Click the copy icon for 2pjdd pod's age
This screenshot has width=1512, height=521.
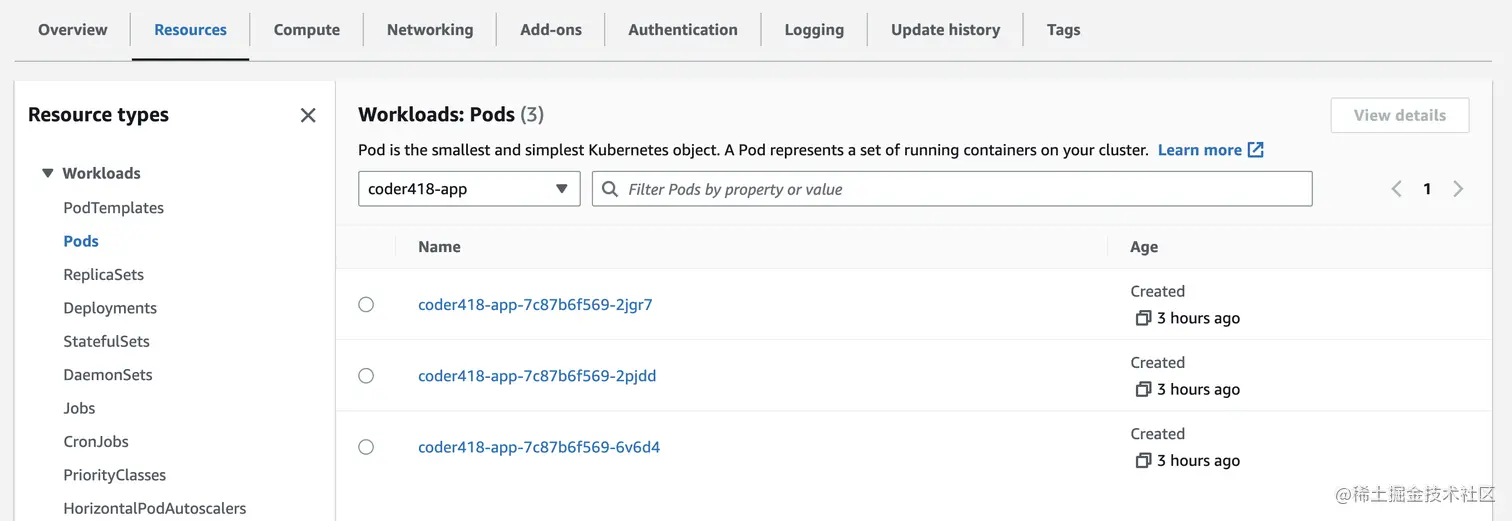1143,389
